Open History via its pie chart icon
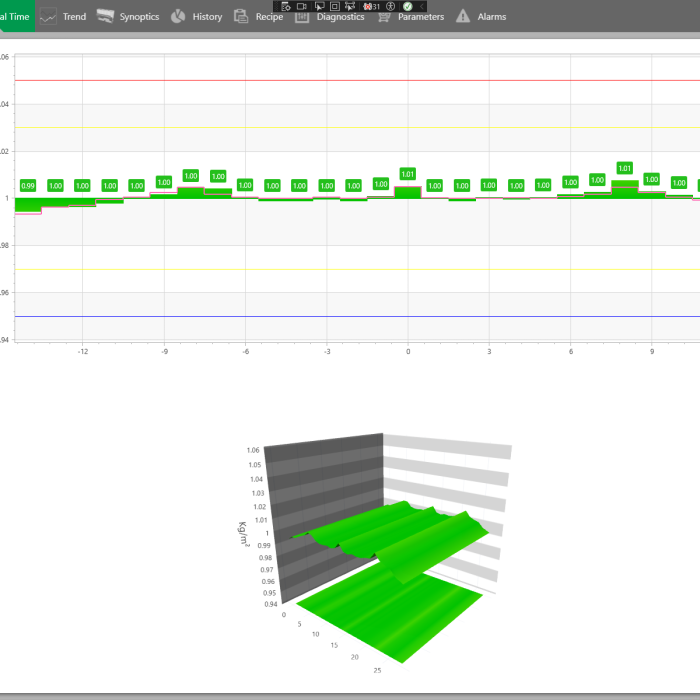The image size is (700, 700). 177,16
